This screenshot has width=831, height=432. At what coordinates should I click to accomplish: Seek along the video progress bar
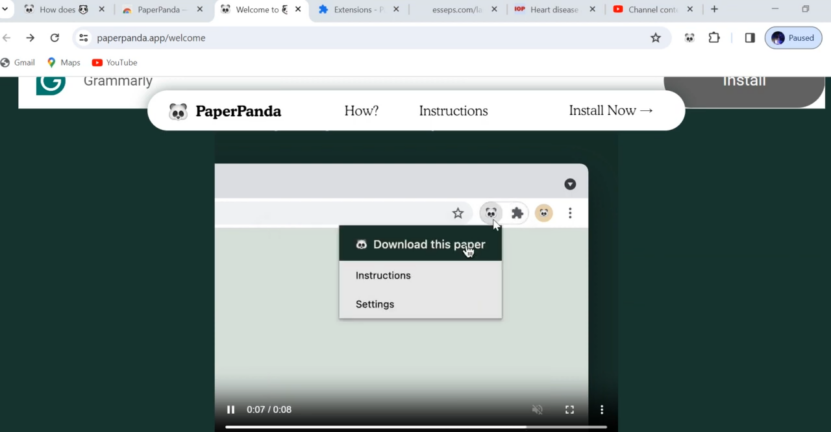coord(416,427)
